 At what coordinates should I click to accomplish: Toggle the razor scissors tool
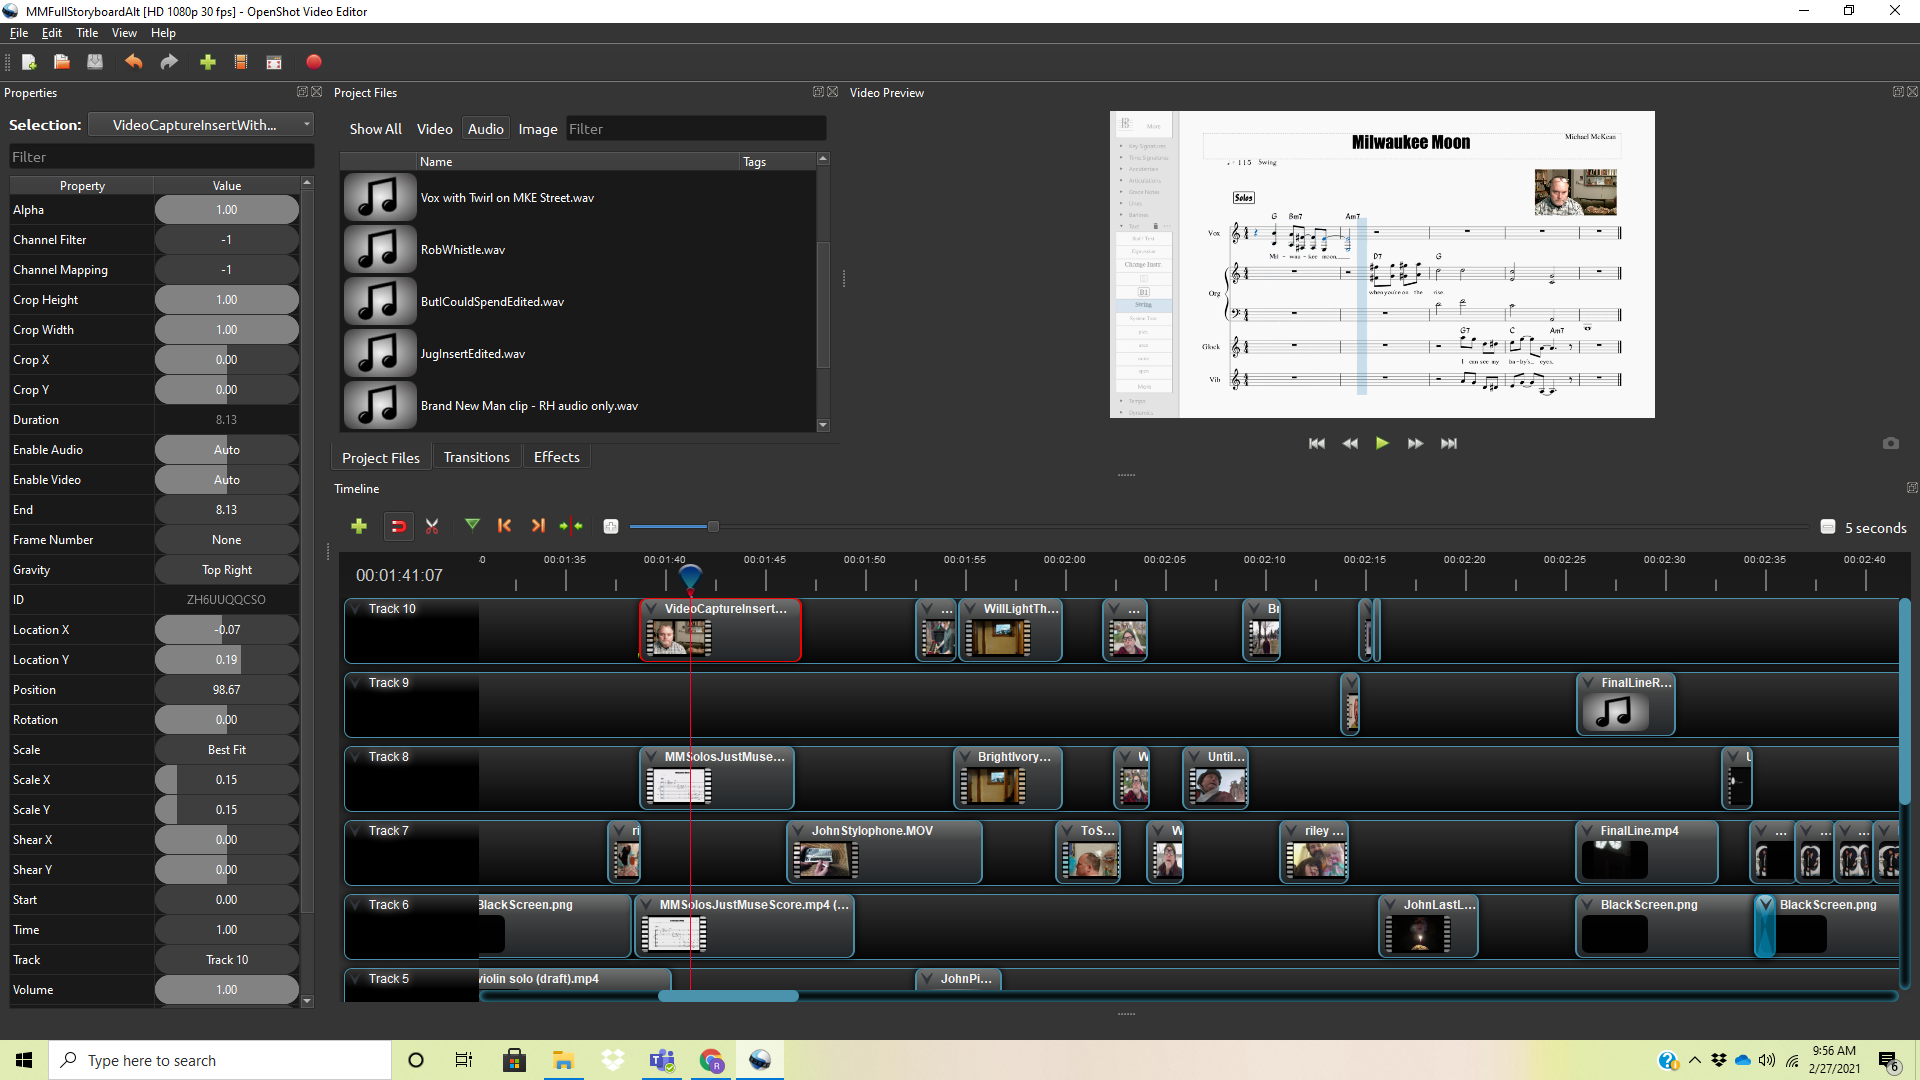pyautogui.click(x=432, y=526)
